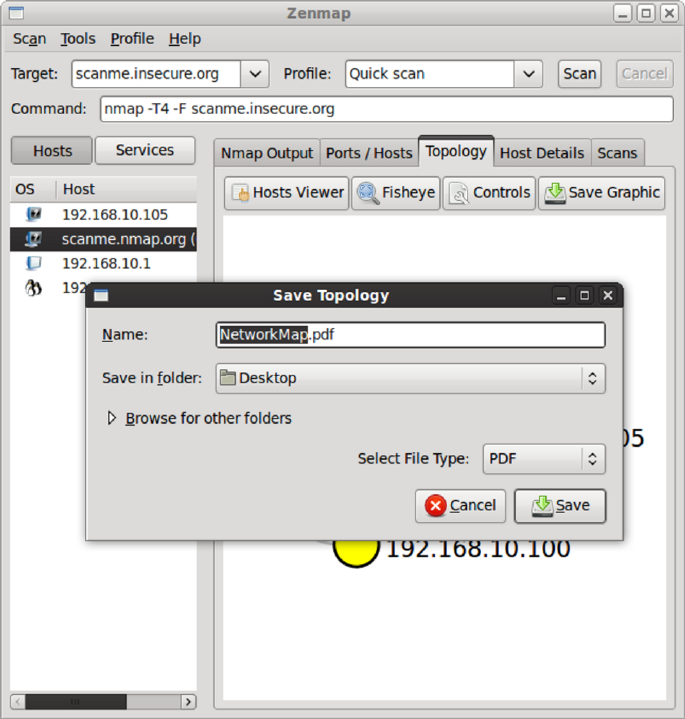Click the Cancel button beside the Scan button
The height and width of the screenshot is (719, 685).
point(645,74)
